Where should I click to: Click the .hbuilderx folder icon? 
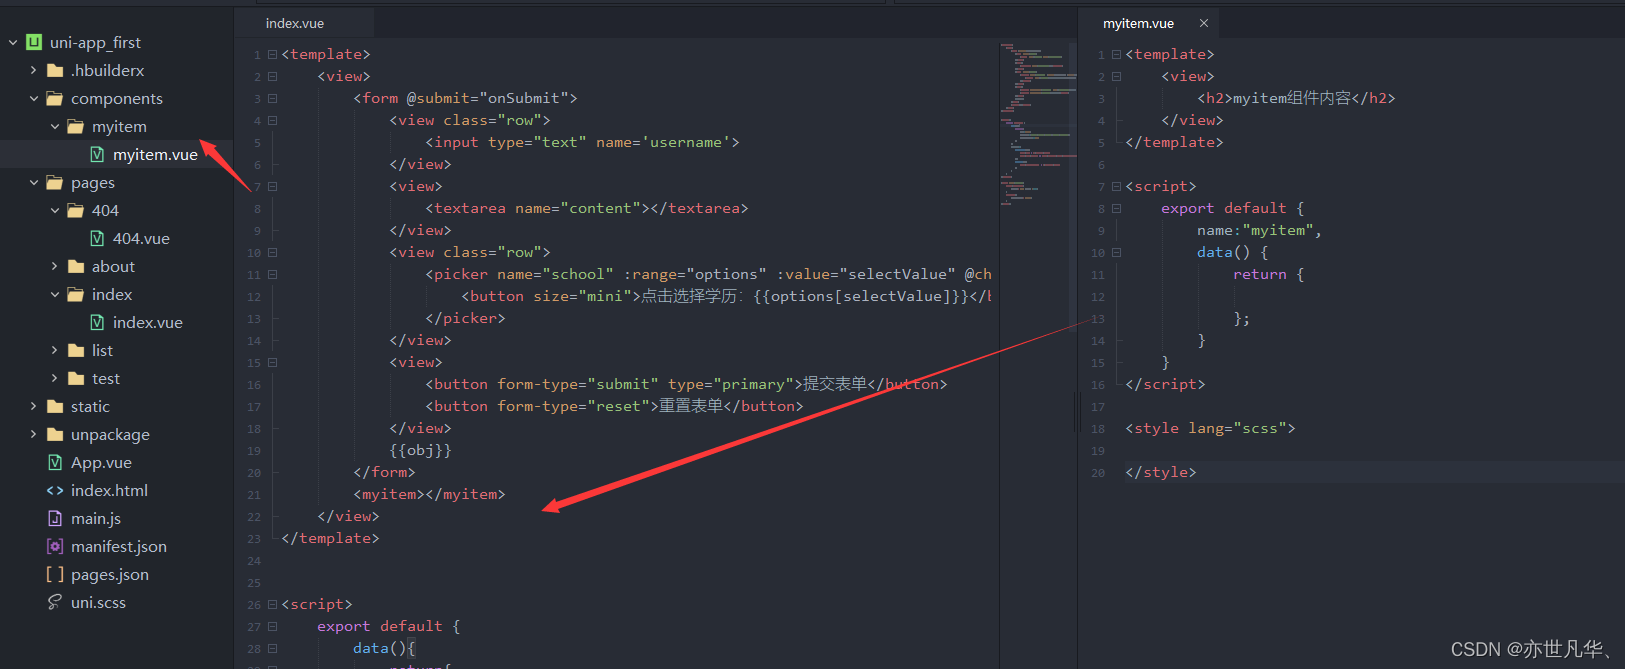point(55,70)
